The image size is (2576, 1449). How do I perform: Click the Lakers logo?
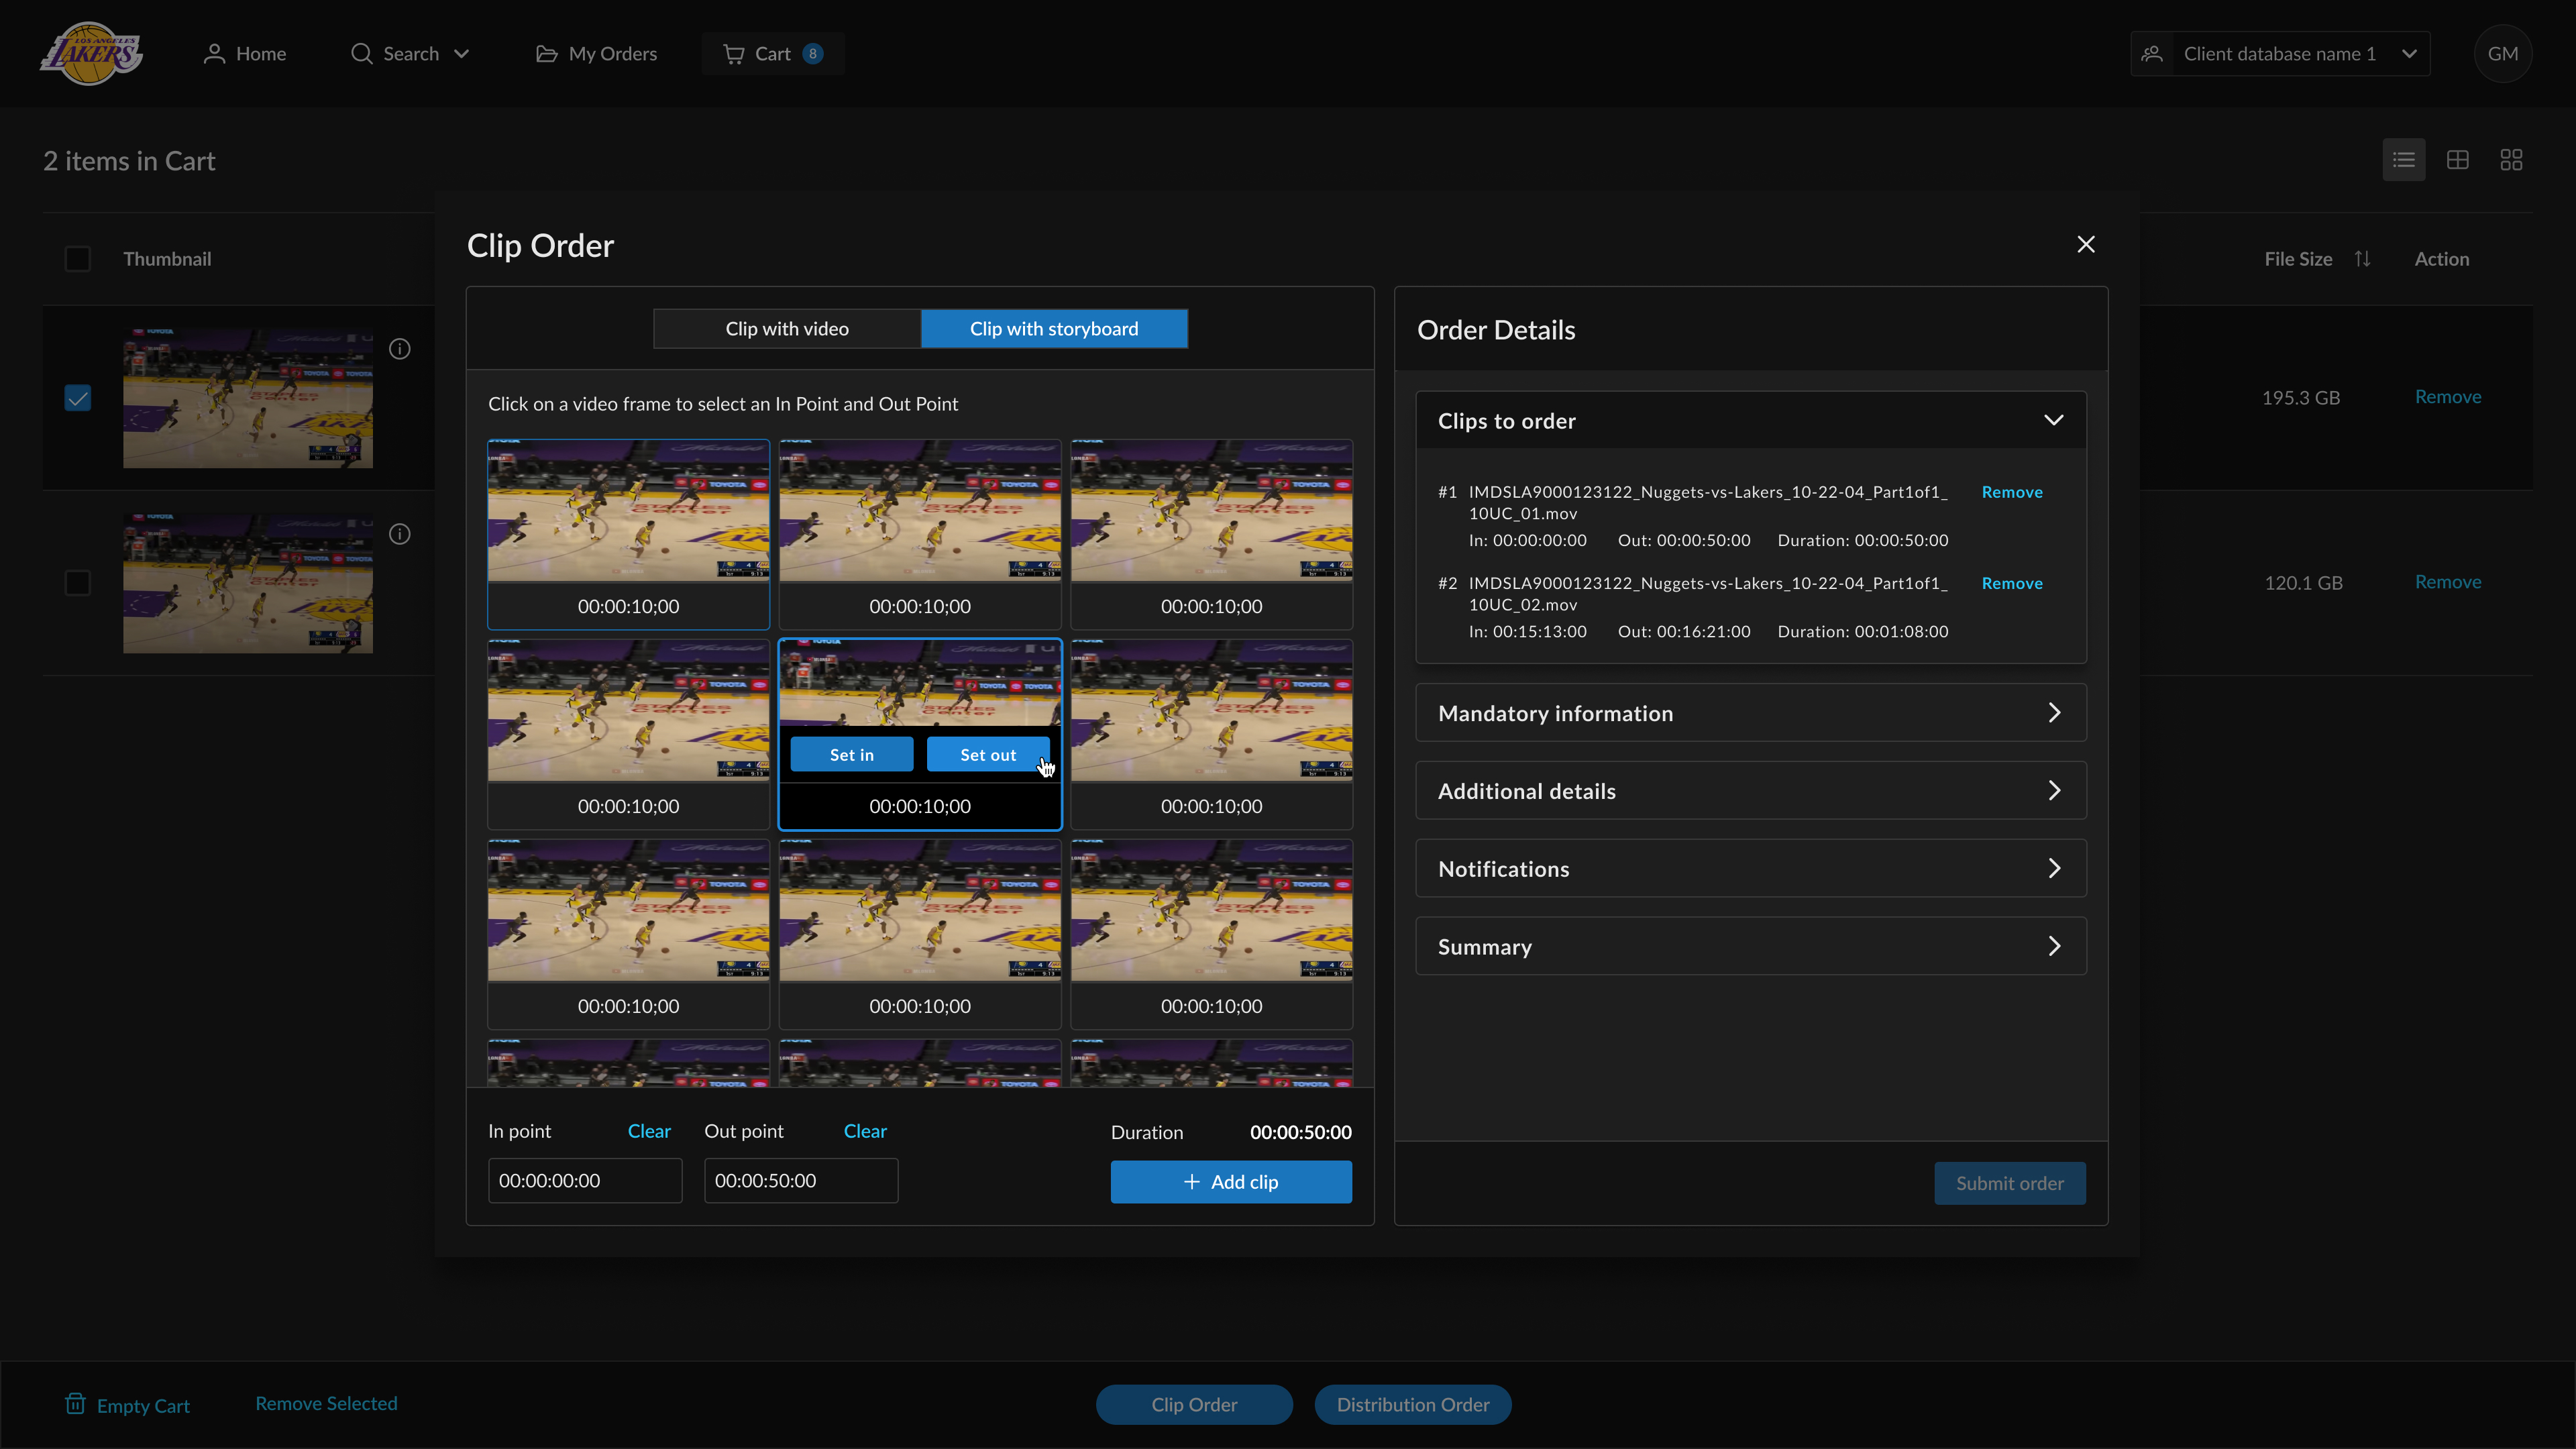pyautogui.click(x=91, y=54)
